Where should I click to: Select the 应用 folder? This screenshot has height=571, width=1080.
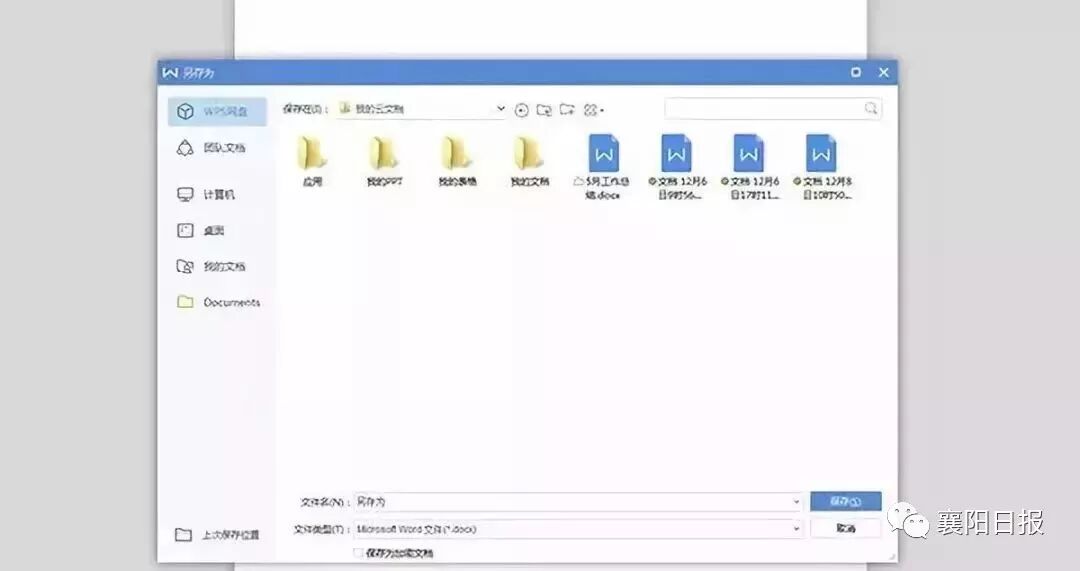pyautogui.click(x=312, y=161)
